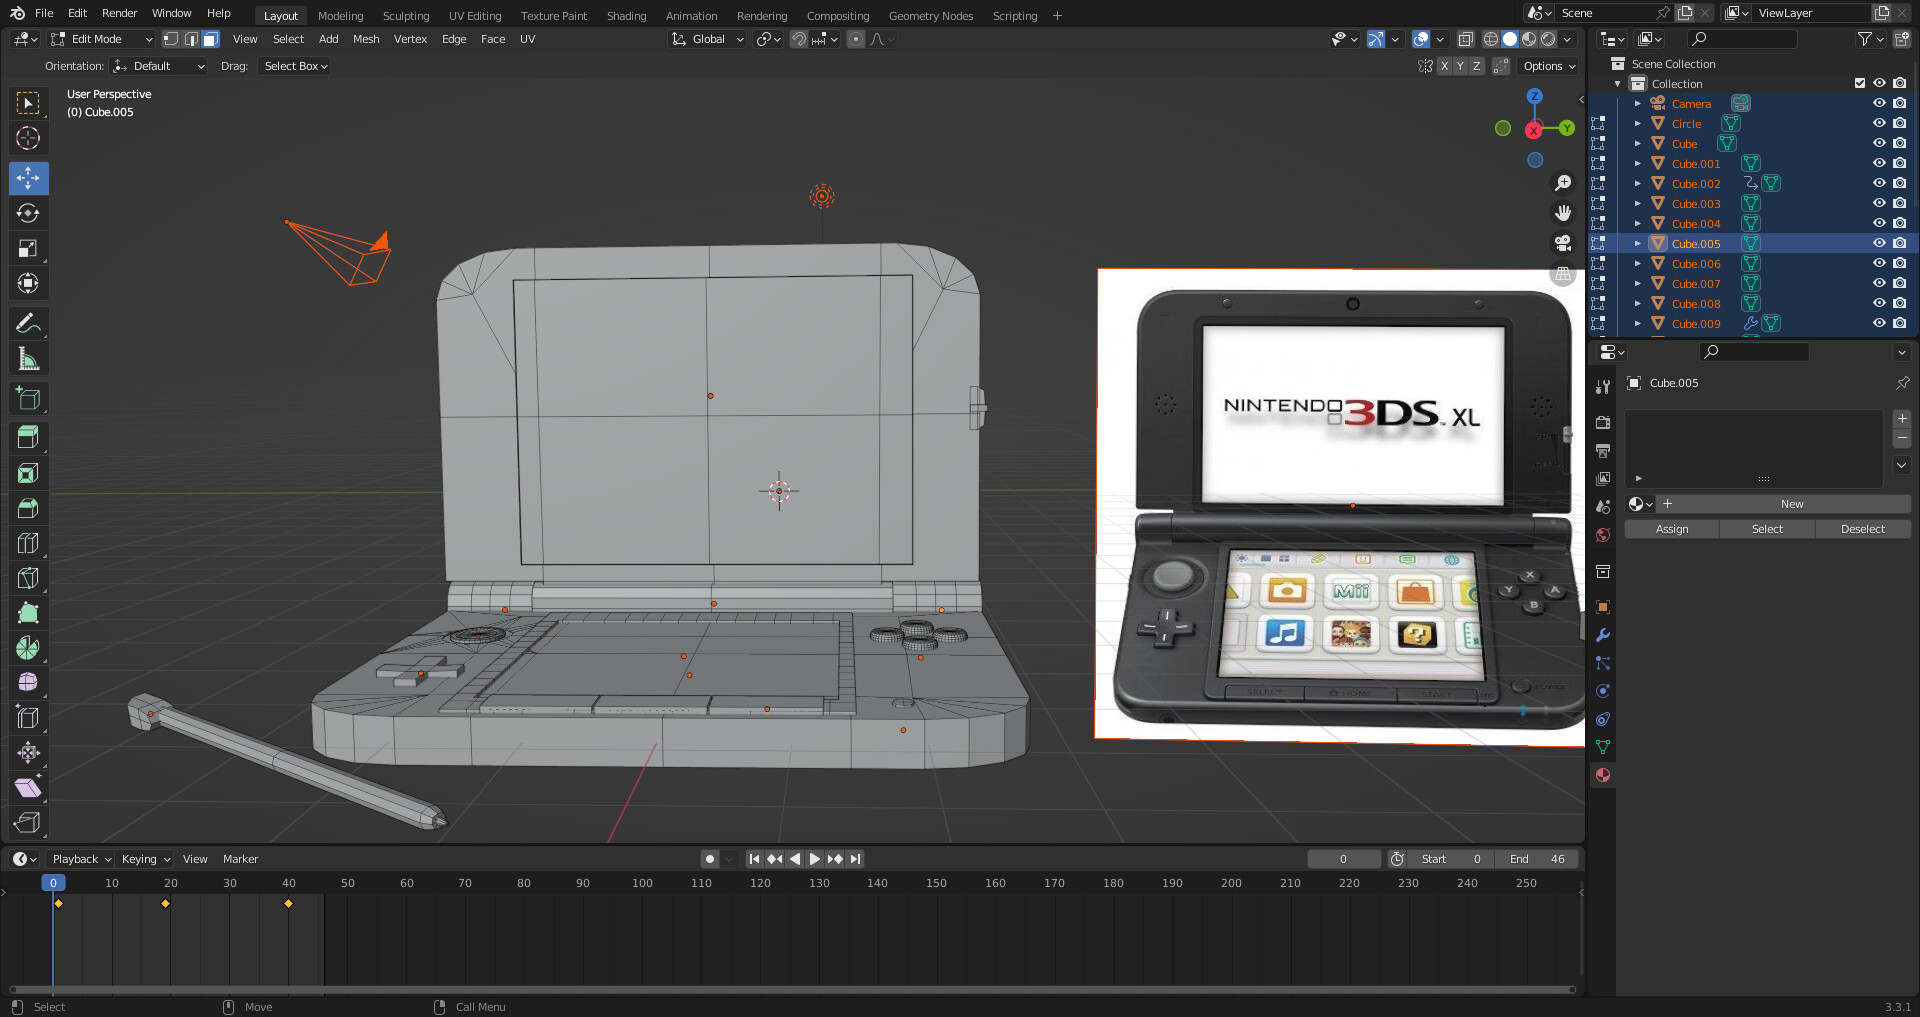Hide Cube.007 with its eye toggle
This screenshot has width=1920, height=1017.
click(x=1879, y=283)
